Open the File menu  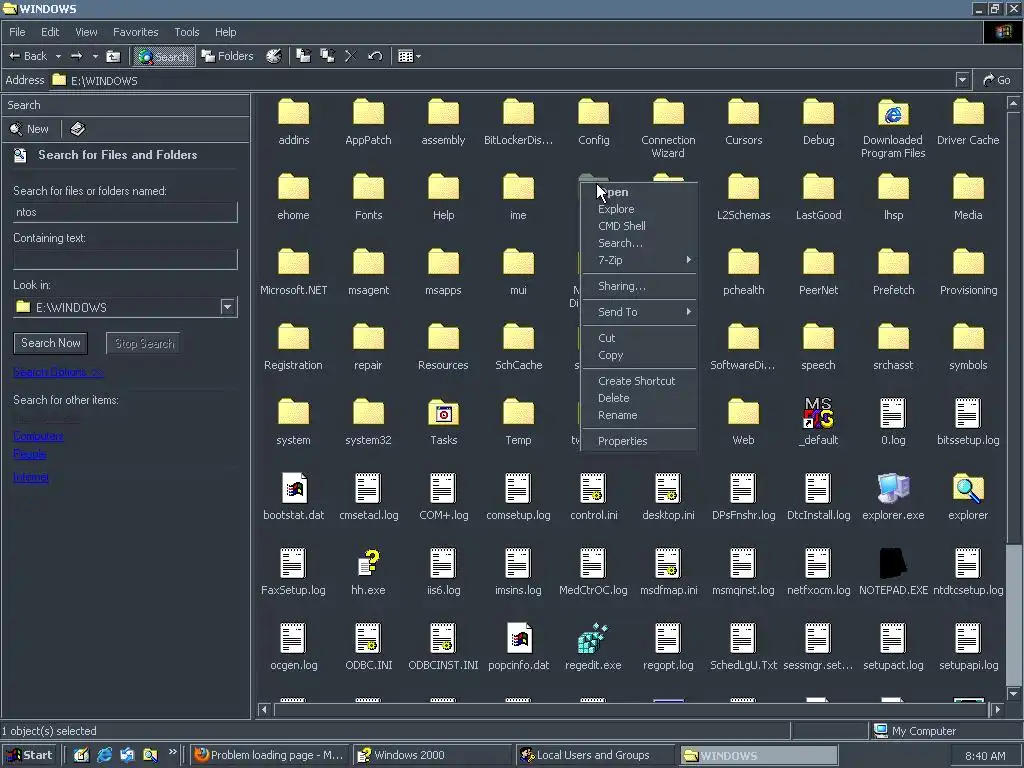click(17, 32)
